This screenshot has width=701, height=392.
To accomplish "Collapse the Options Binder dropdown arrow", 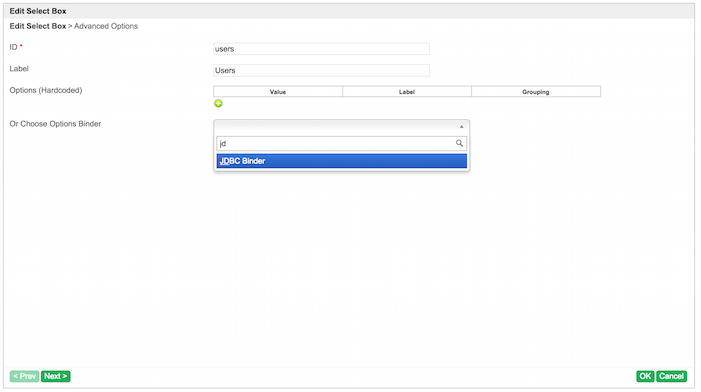I will coord(461,126).
